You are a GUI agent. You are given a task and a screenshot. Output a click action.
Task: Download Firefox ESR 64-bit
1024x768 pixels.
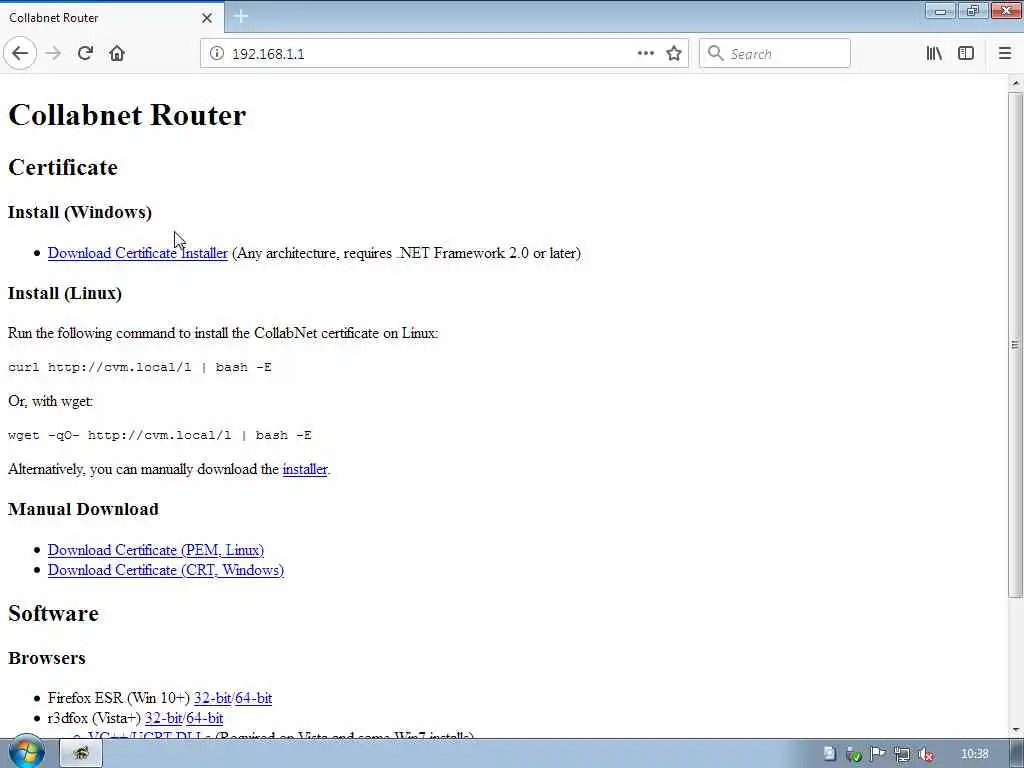click(x=253, y=698)
